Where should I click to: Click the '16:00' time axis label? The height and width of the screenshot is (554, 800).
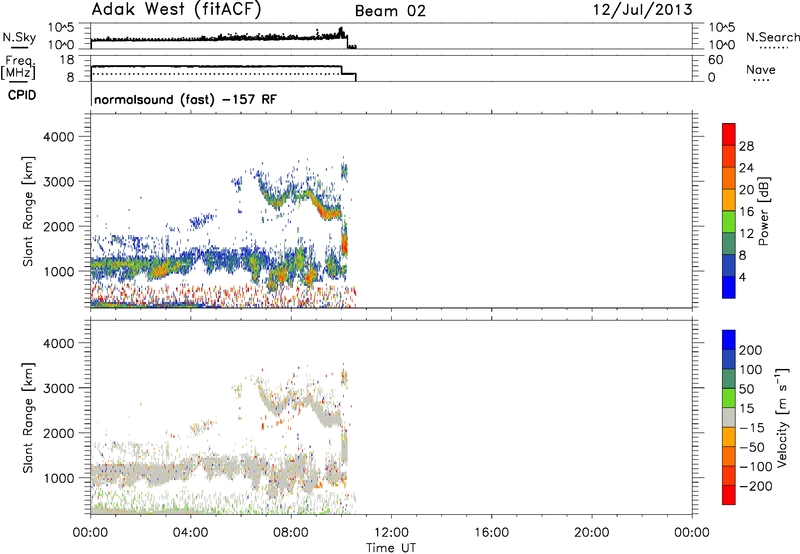[x=491, y=533]
